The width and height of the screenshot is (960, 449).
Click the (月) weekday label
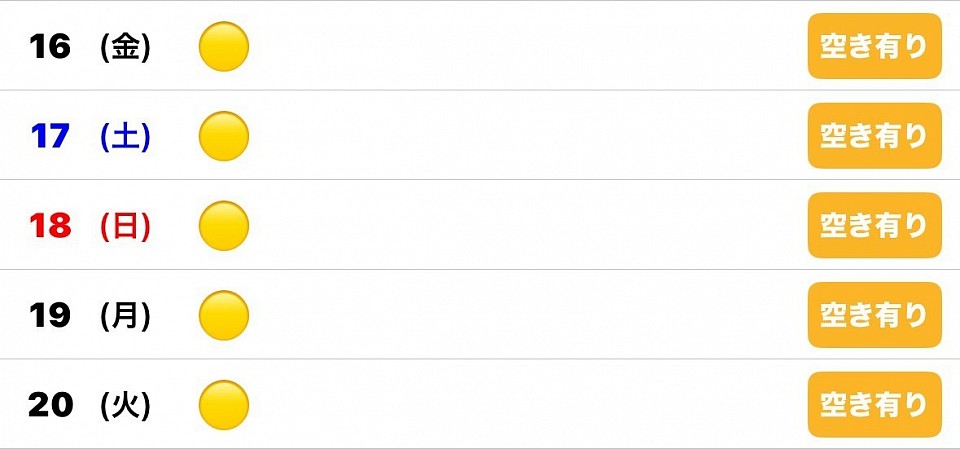(x=126, y=317)
